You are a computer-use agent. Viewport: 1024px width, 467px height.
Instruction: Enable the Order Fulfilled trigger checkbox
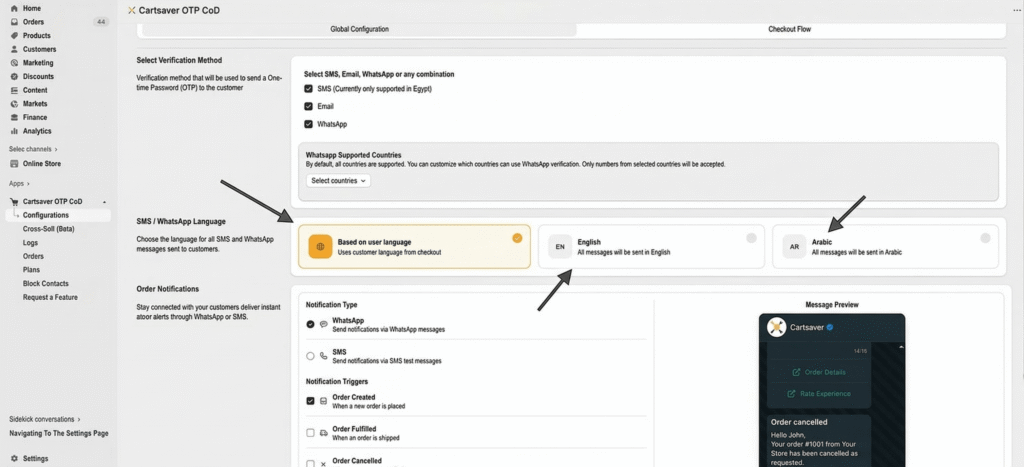tap(310, 432)
